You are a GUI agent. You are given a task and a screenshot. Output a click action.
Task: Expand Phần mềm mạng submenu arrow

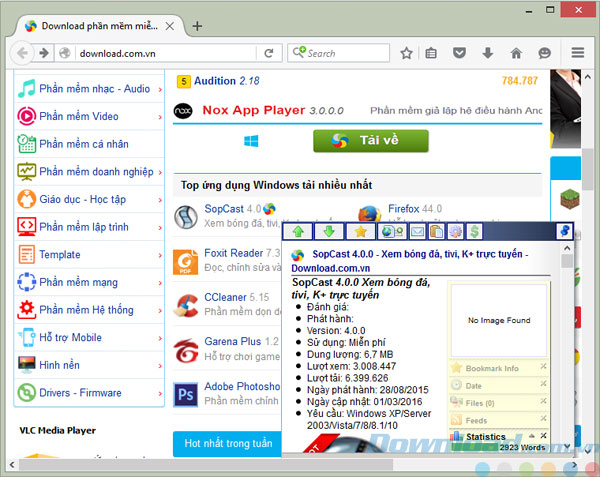click(160, 283)
